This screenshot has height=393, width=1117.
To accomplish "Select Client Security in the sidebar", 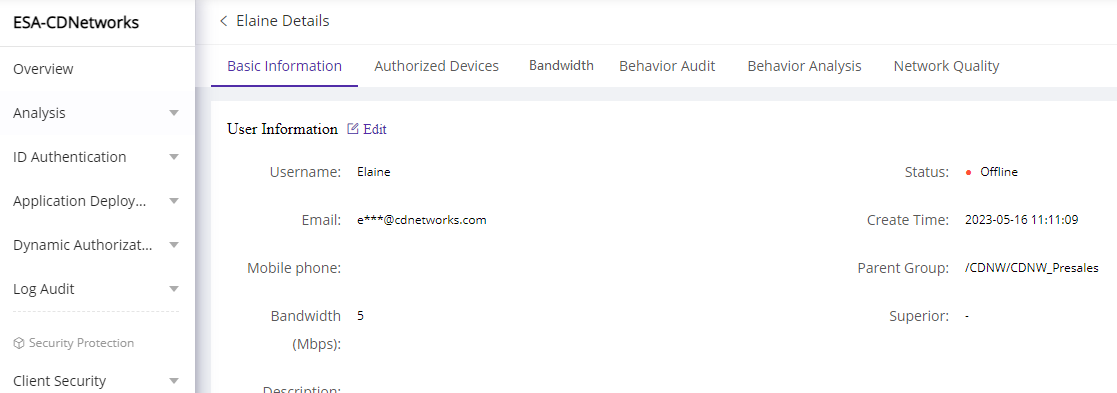I will (x=59, y=381).
